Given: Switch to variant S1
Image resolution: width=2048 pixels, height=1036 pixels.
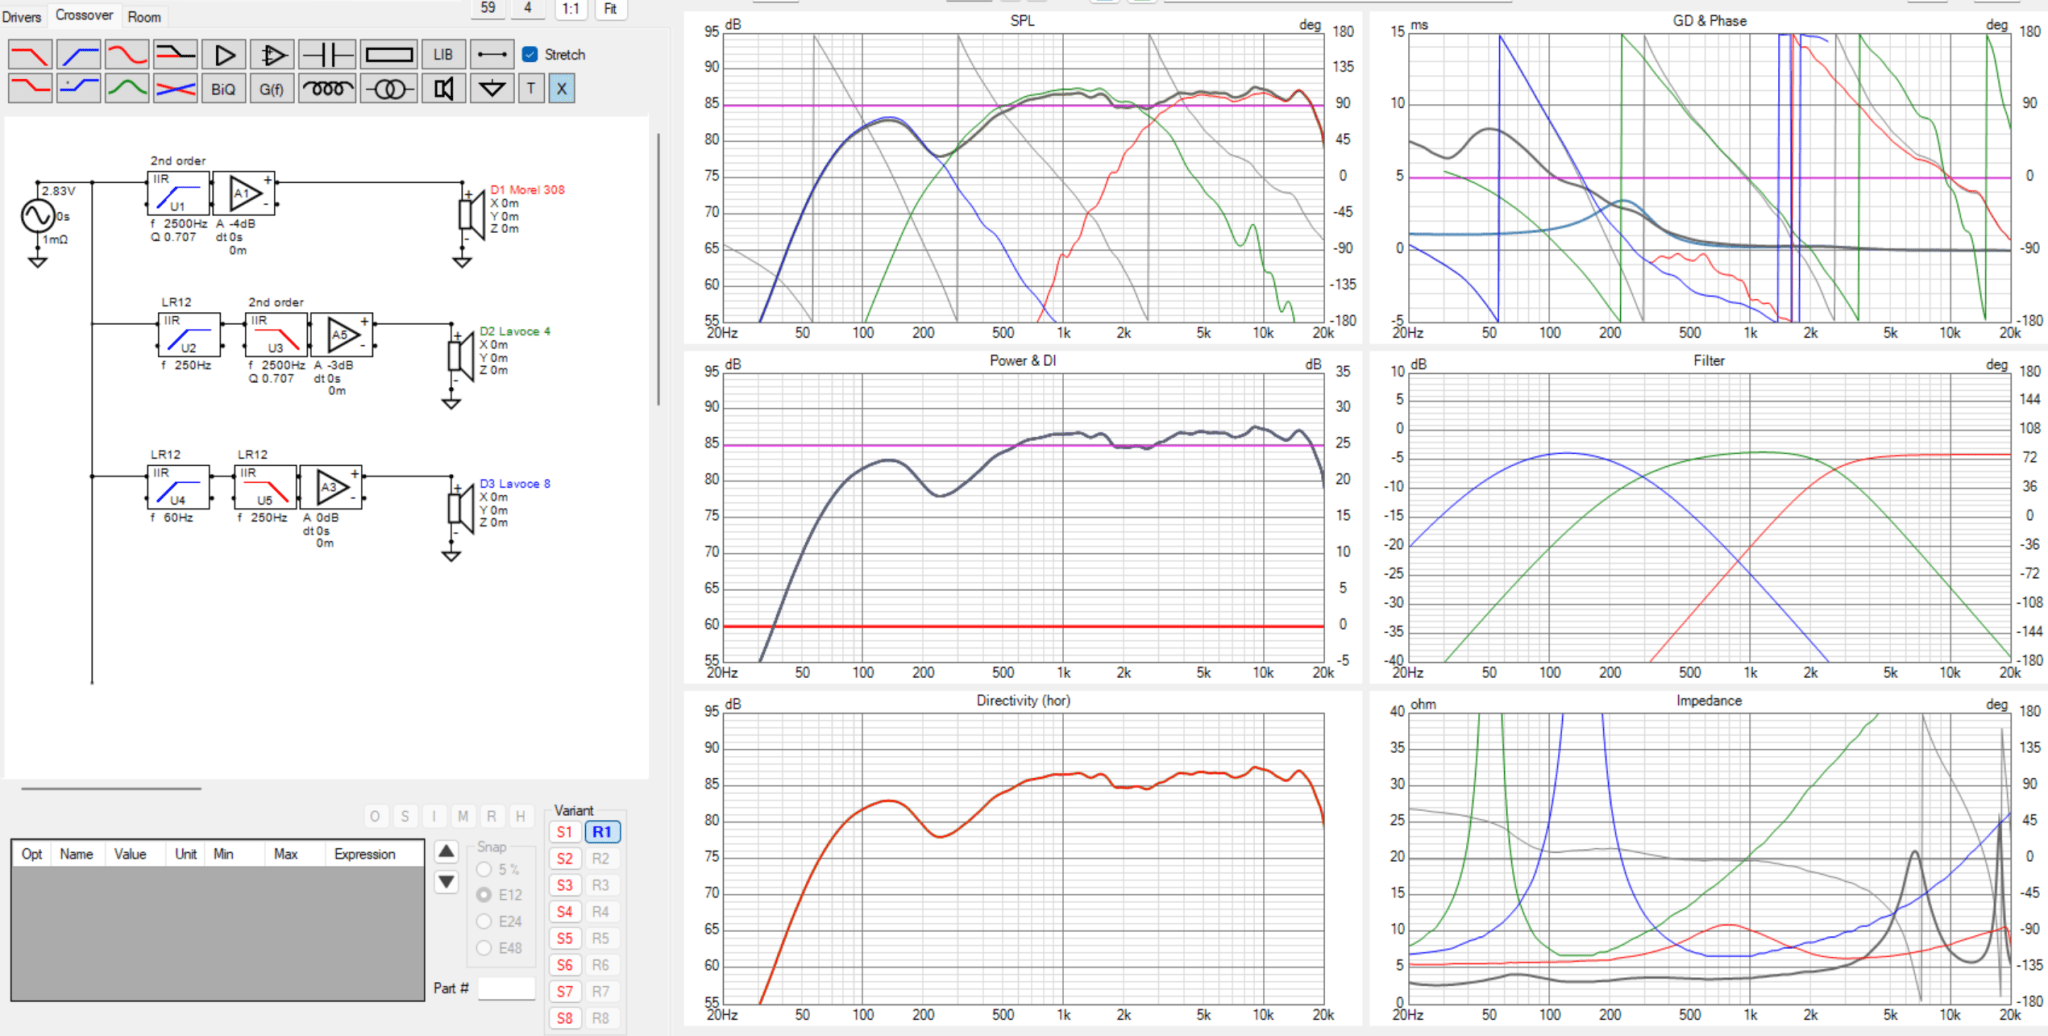Looking at the screenshot, I should [x=565, y=832].
